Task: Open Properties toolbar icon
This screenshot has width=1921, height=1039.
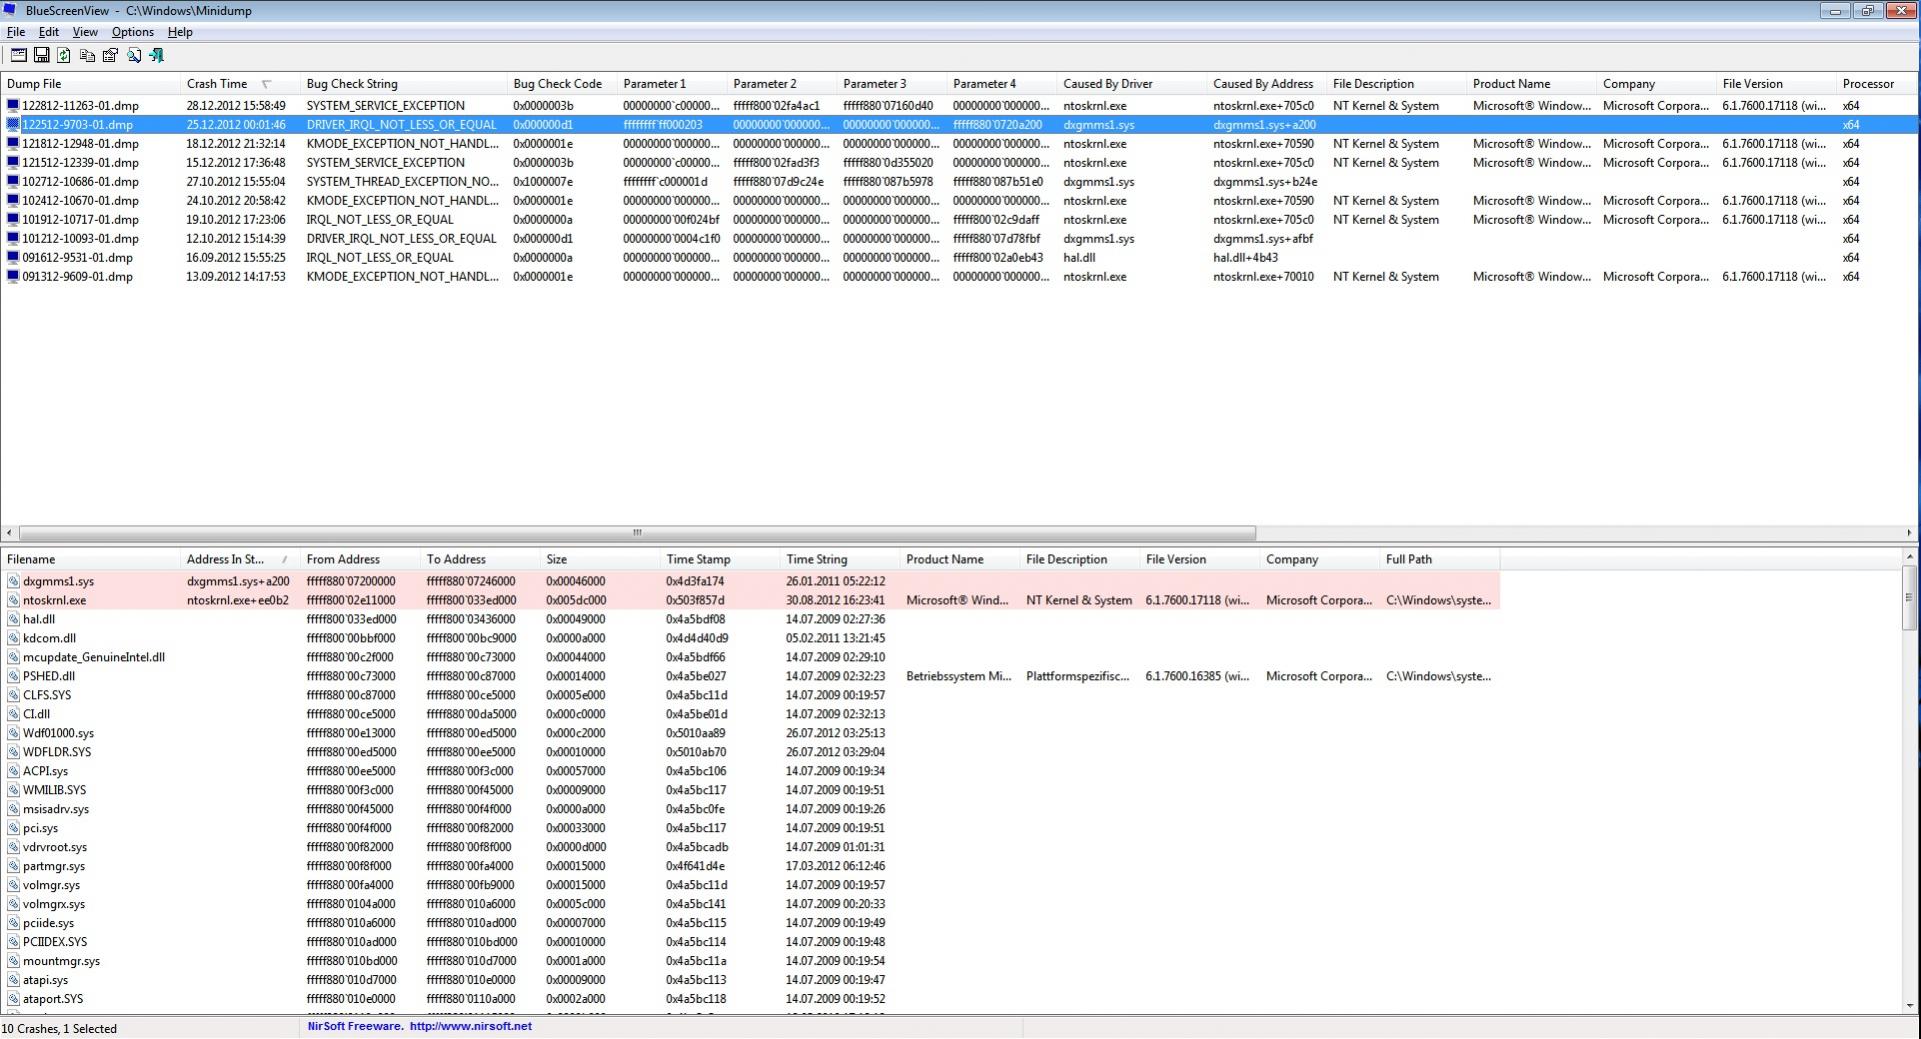Action: click(110, 56)
